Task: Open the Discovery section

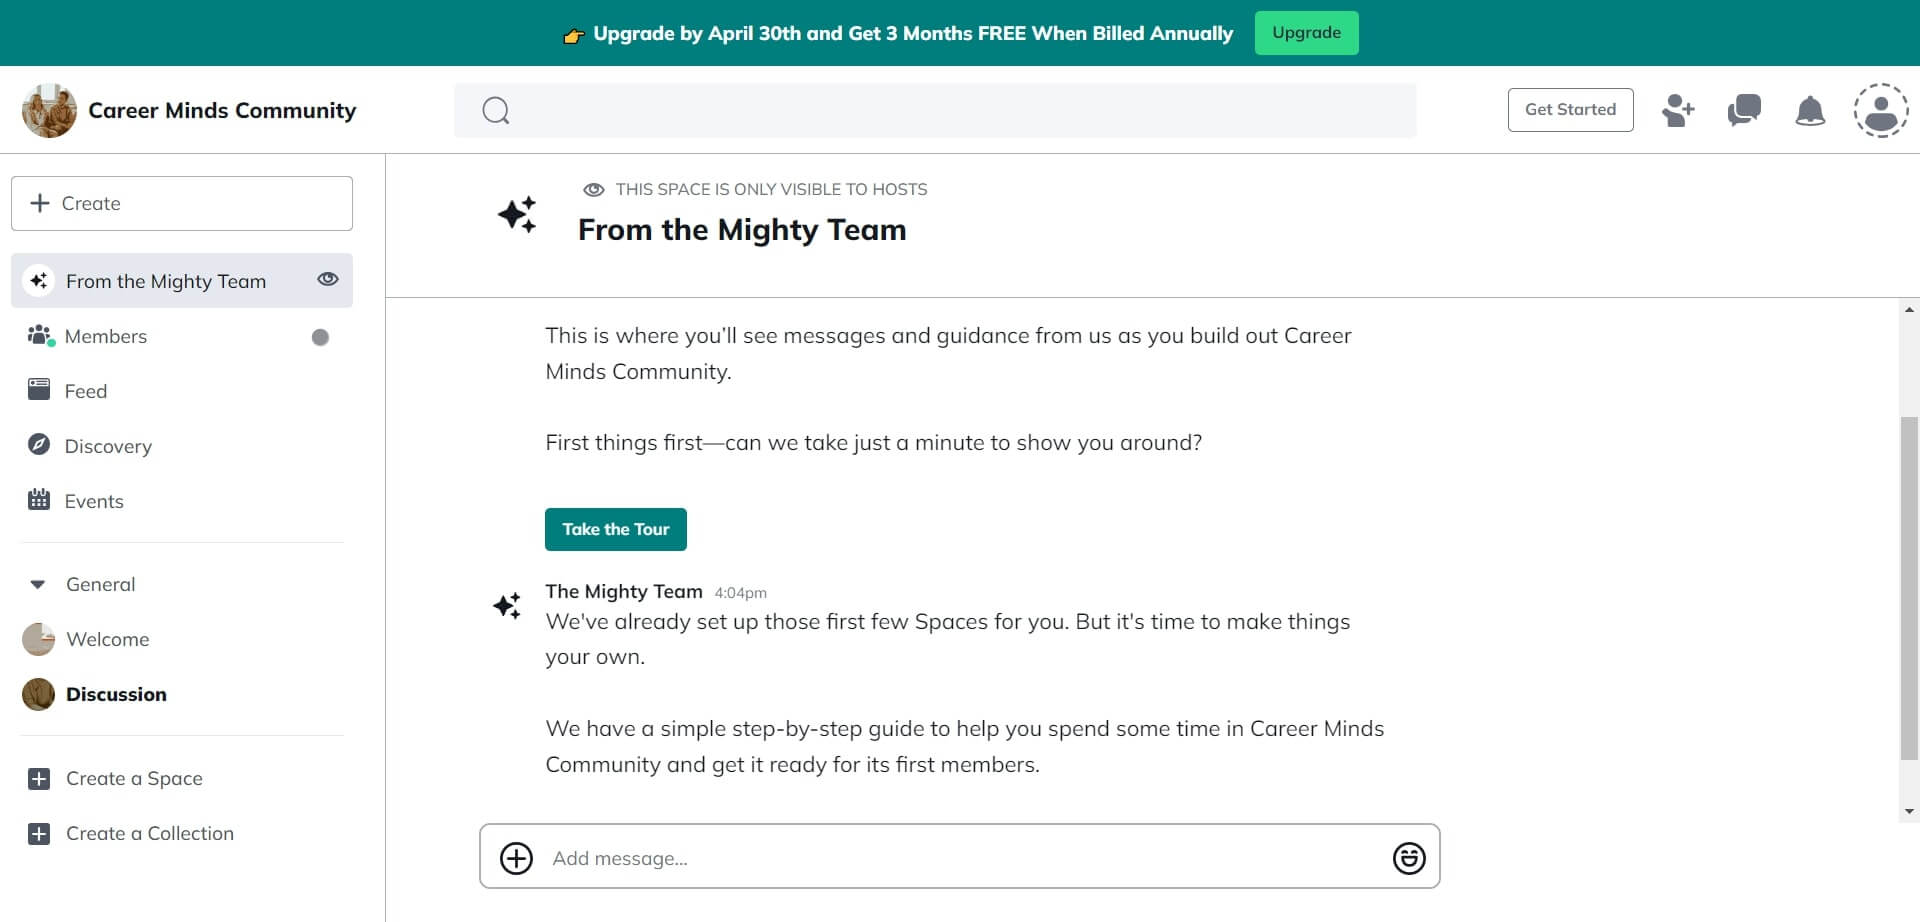Action: pyautogui.click(x=108, y=446)
